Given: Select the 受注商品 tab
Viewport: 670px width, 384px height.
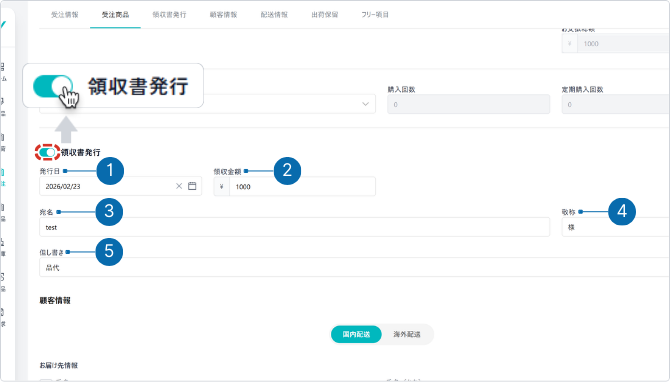Looking at the screenshot, I should (115, 15).
